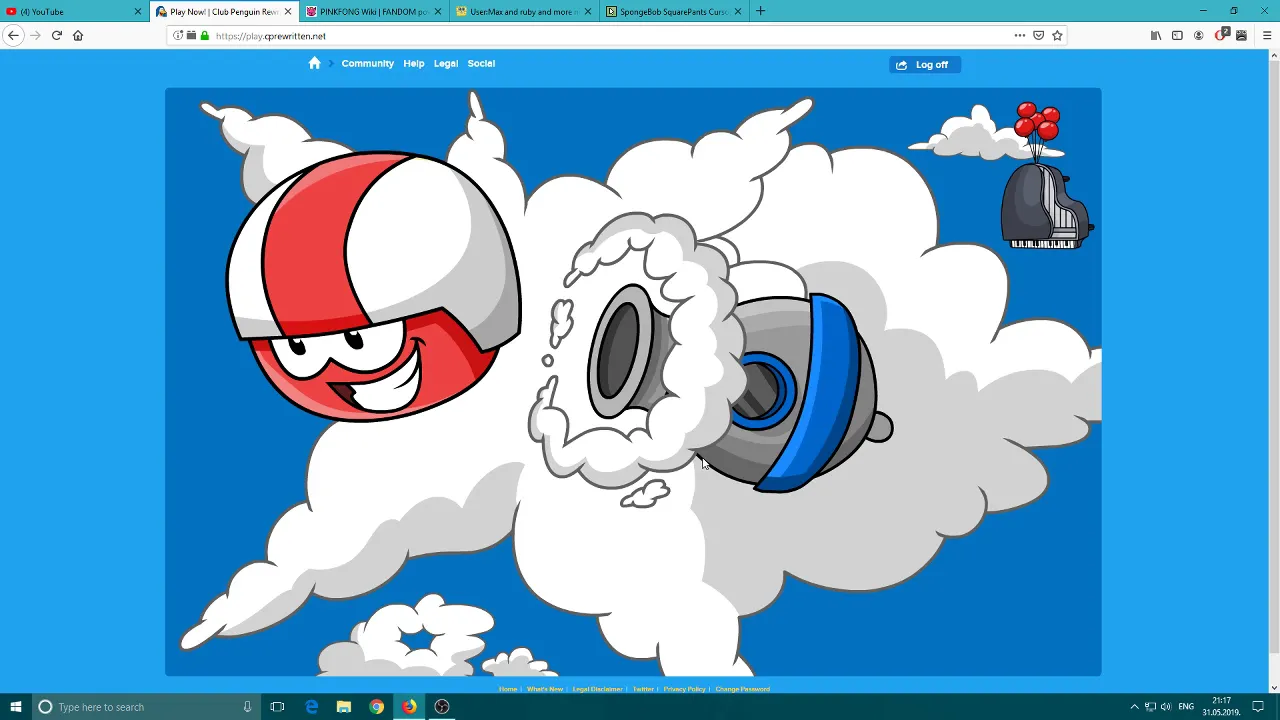Click the green padlock site info icon
The height and width of the screenshot is (720, 1280).
point(205,35)
